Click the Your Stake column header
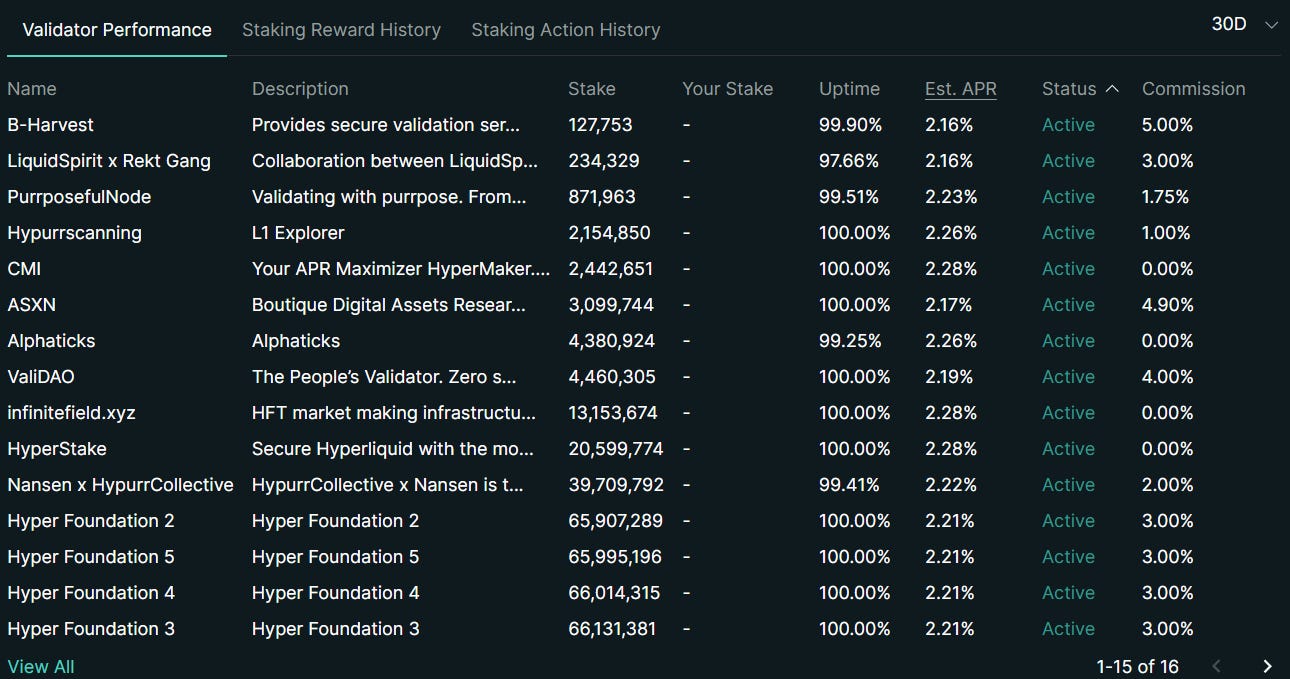 pyautogui.click(x=728, y=89)
